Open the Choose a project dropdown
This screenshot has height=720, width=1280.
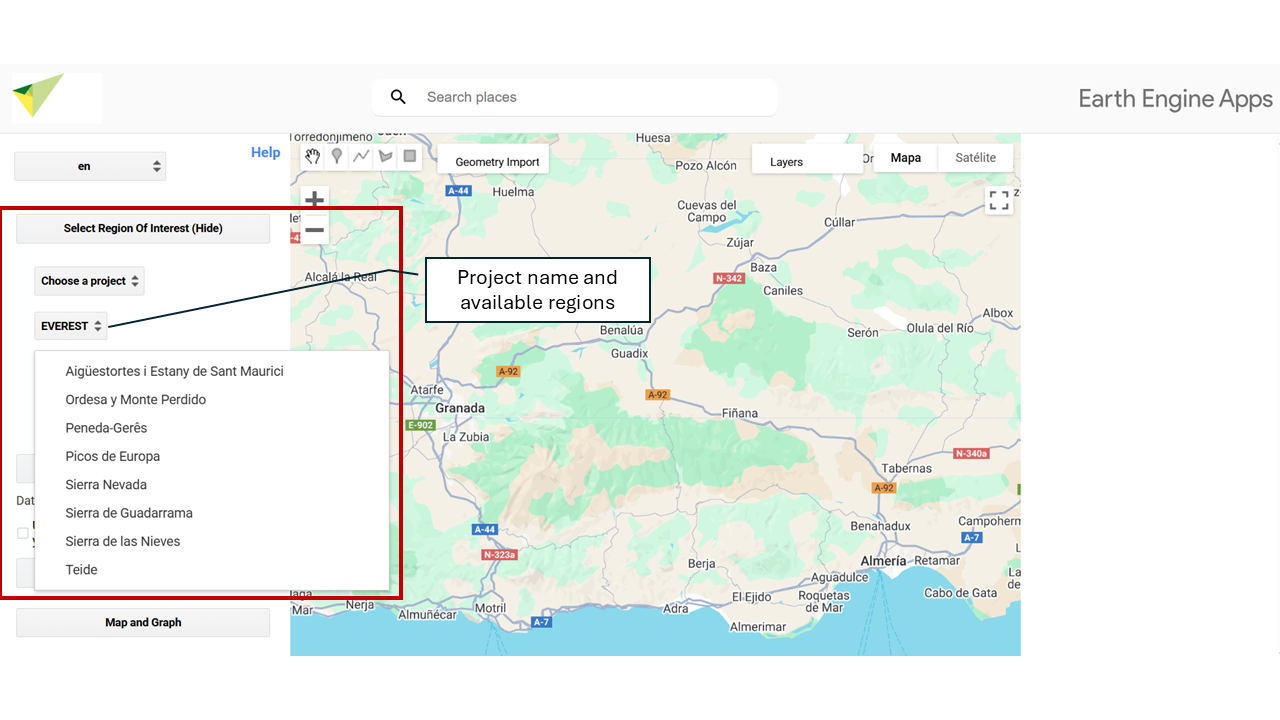[x=89, y=281]
